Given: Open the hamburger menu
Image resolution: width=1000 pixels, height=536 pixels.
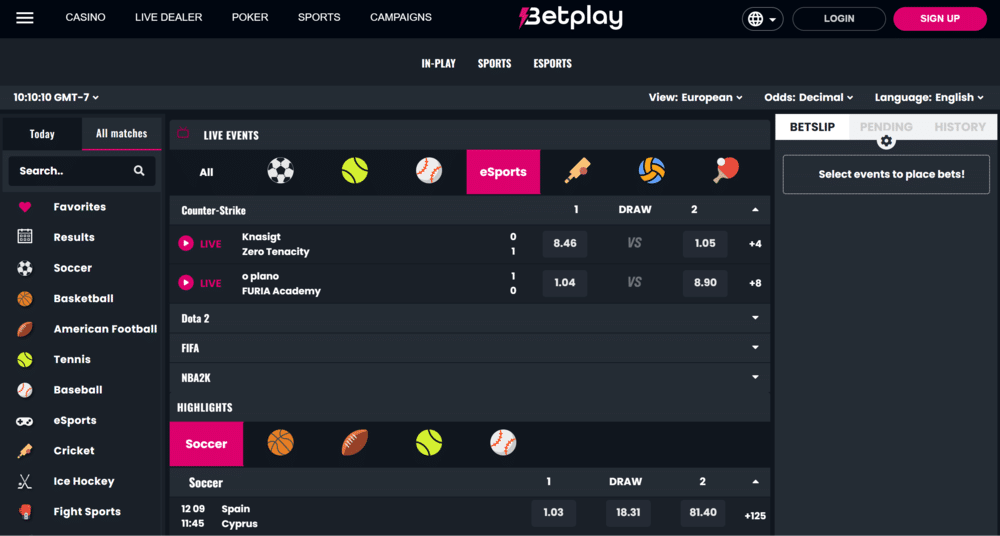Looking at the screenshot, I should coord(25,18).
